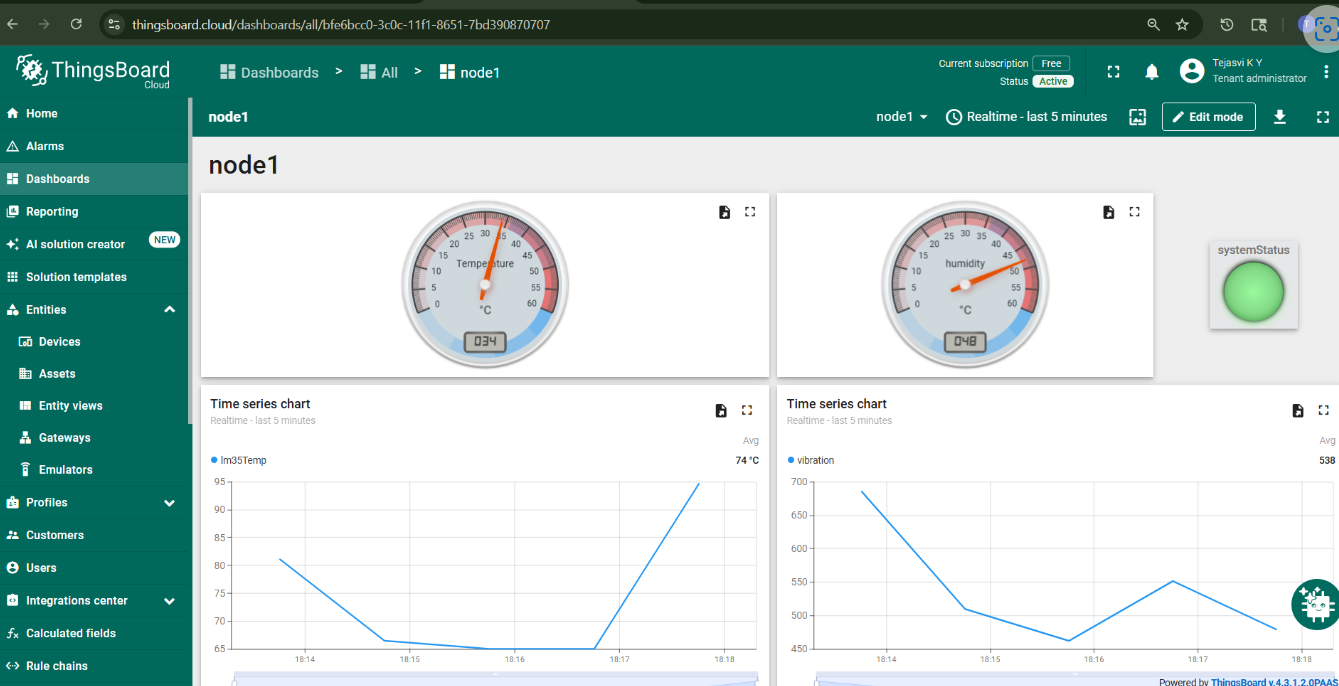Click the Edit mode button
The image size is (1339, 686).
(x=1208, y=117)
